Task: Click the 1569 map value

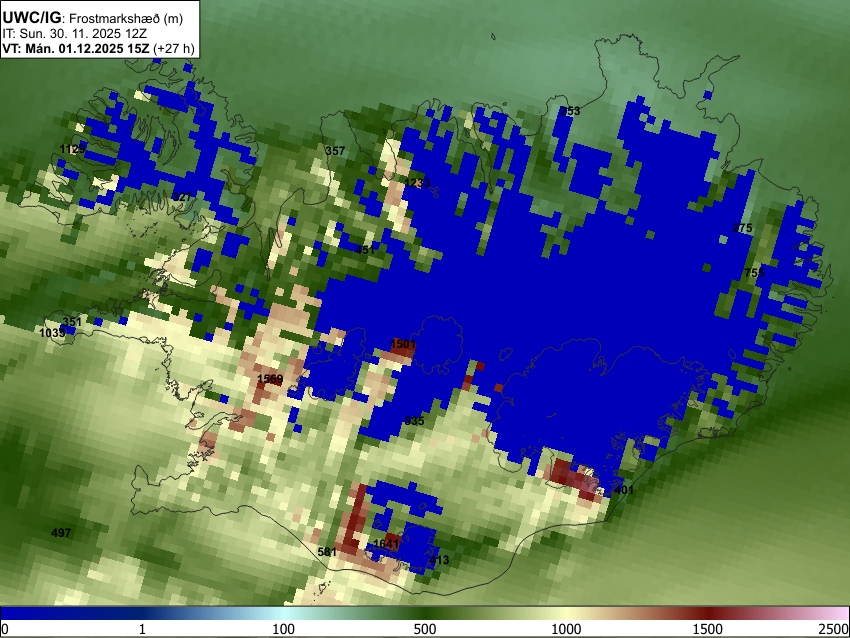Action: tap(270, 379)
